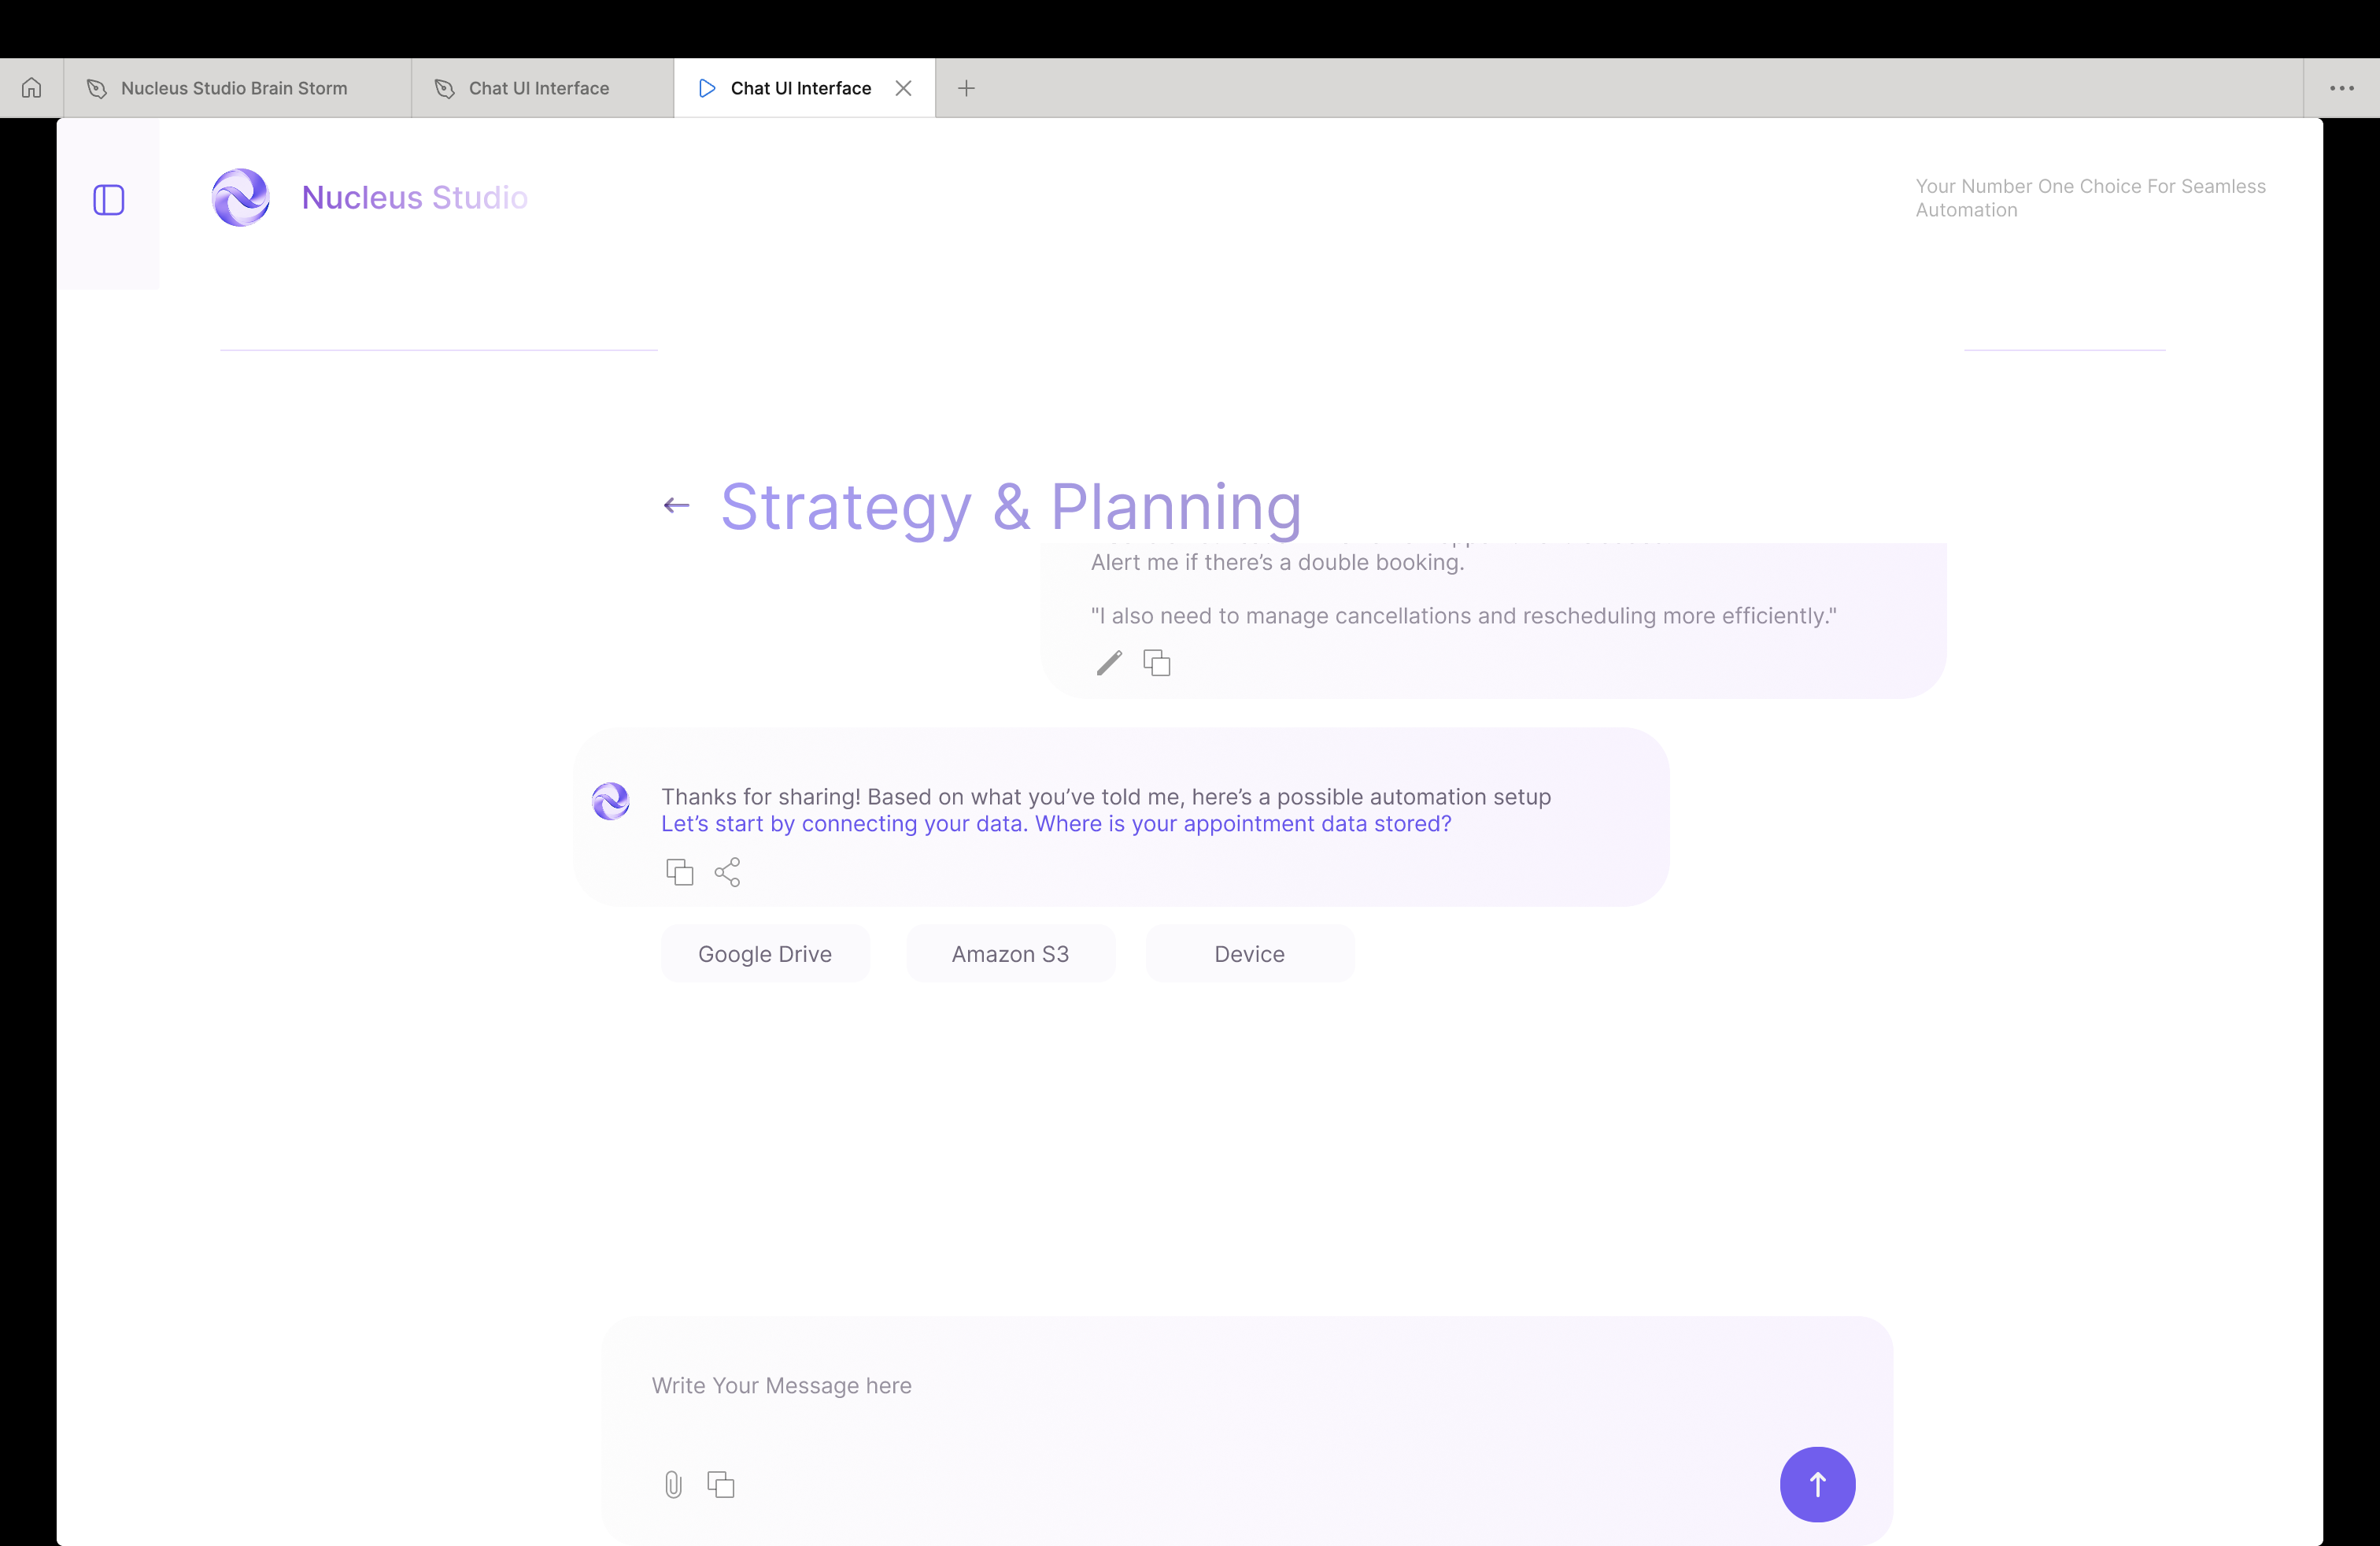The image size is (2380, 1546).
Task: Copy the user message about cancellations
Action: tap(1157, 663)
